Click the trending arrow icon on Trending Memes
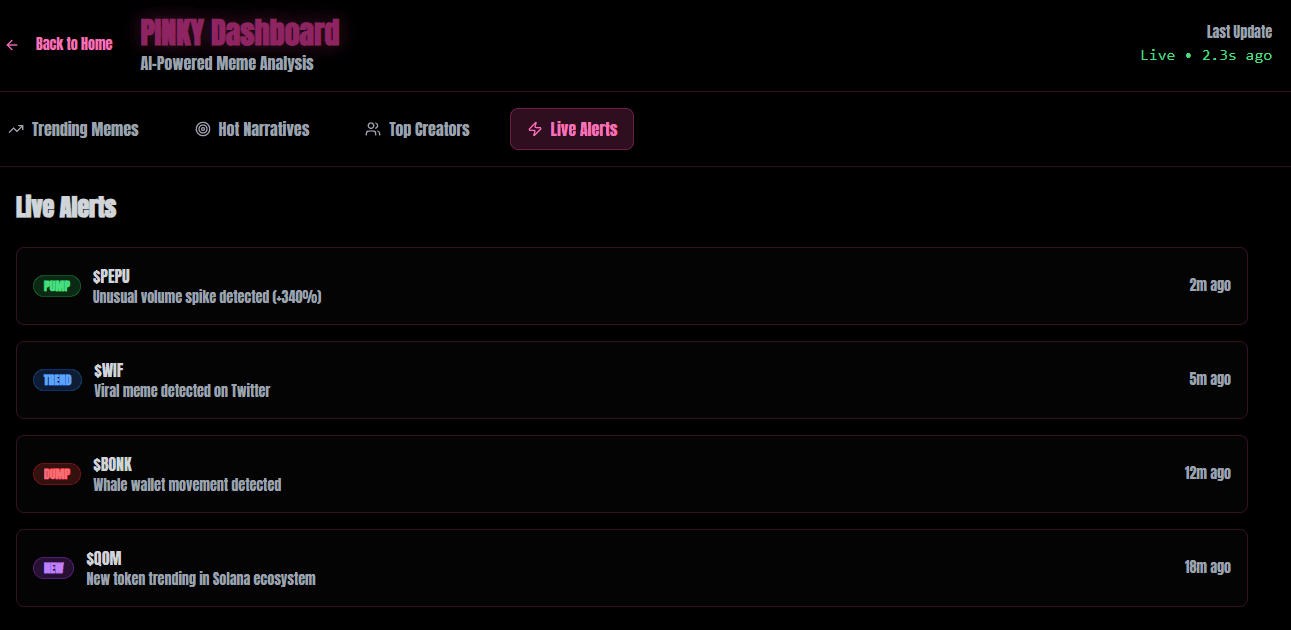 click(x=16, y=129)
